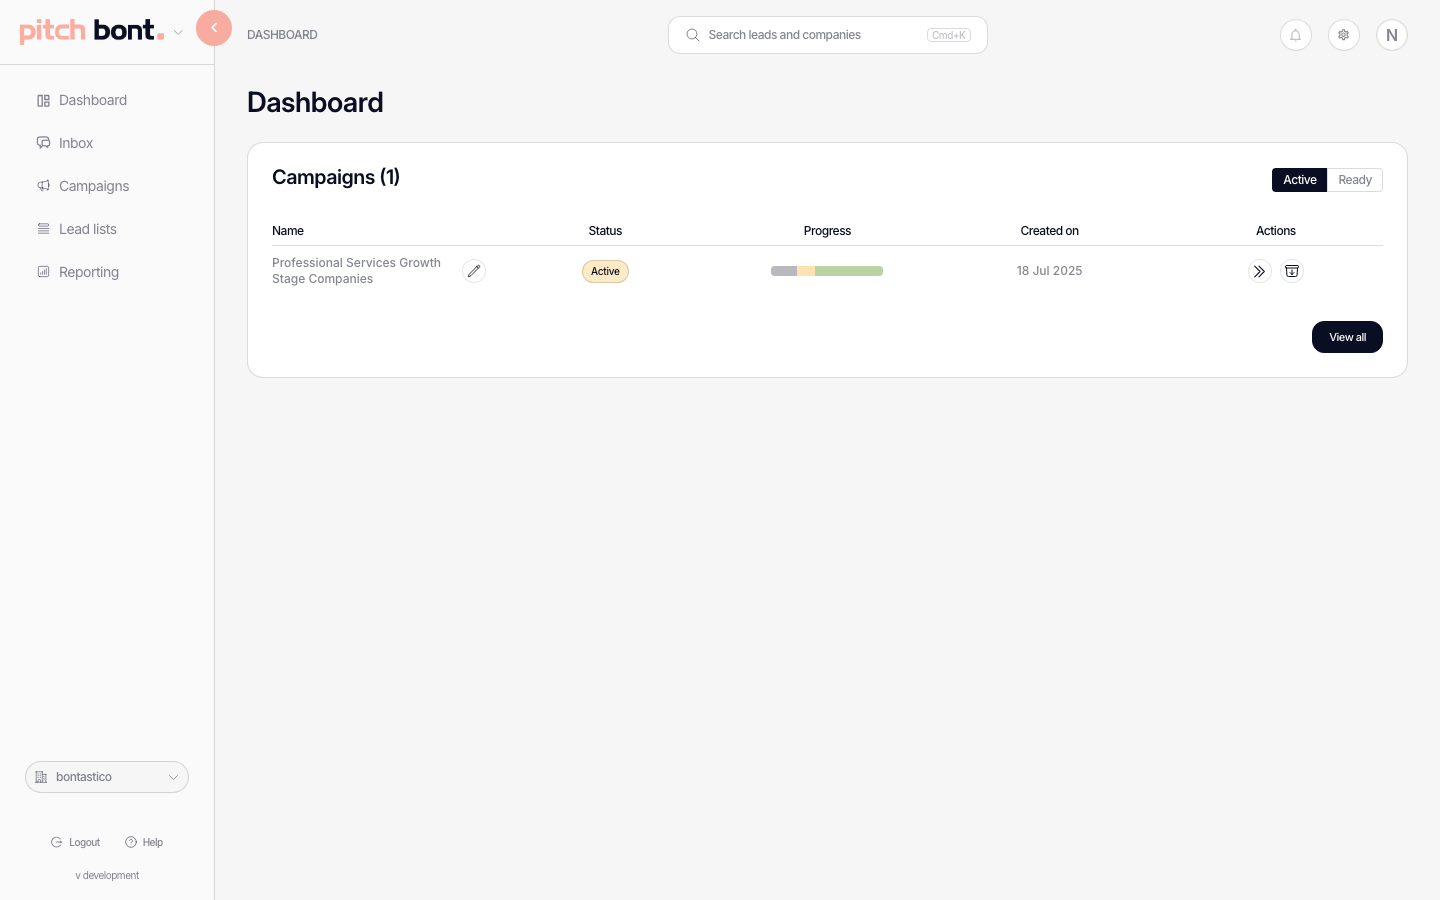The image size is (1440, 900).
Task: Click the Help question mark icon
Action: point(131,842)
